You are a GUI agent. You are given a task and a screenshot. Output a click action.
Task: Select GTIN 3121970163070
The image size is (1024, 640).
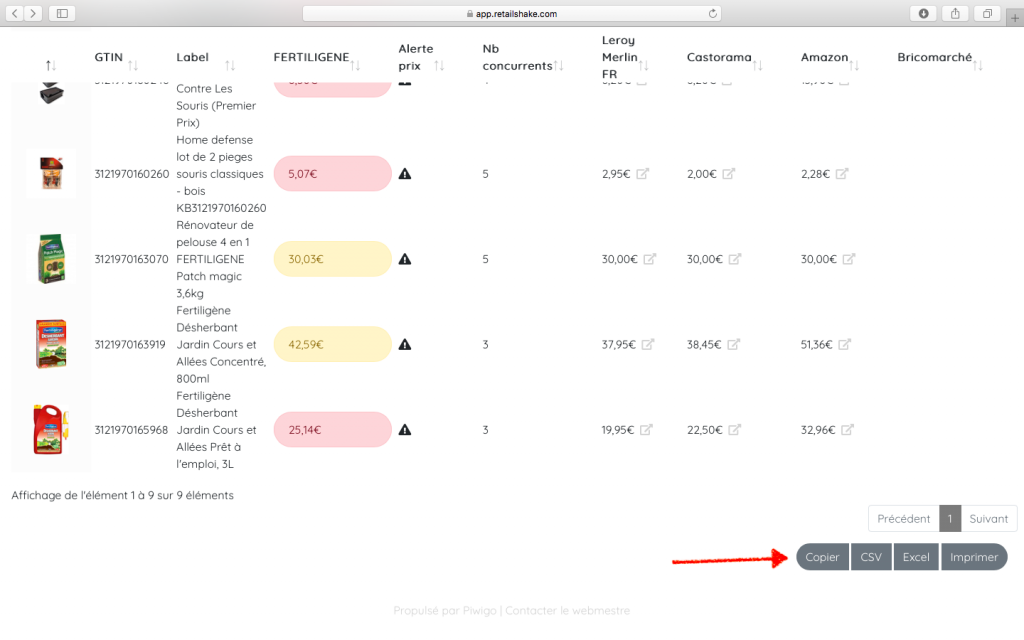(131, 259)
